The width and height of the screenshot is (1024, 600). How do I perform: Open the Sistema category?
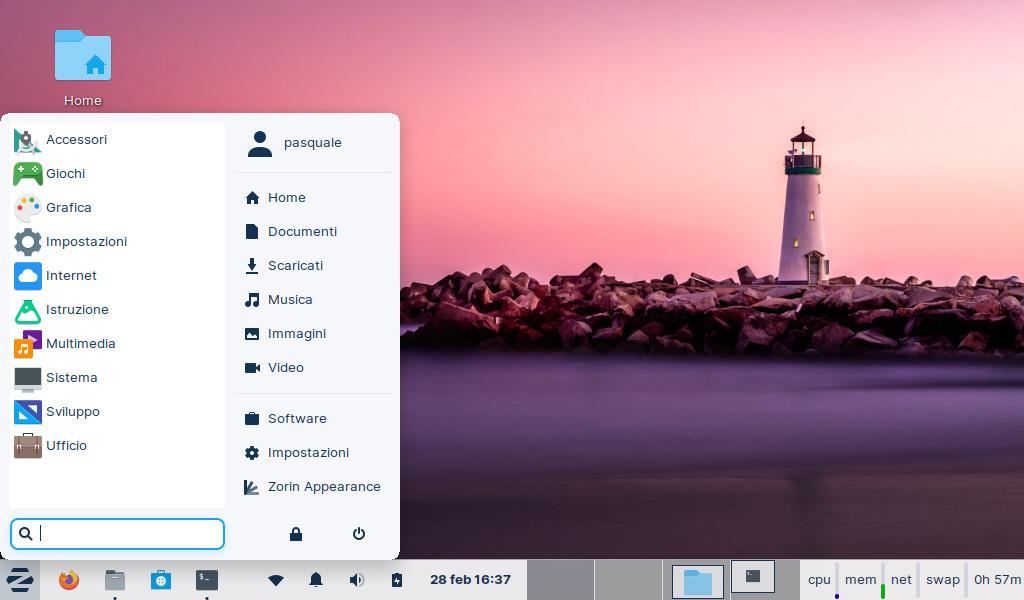tap(118, 377)
